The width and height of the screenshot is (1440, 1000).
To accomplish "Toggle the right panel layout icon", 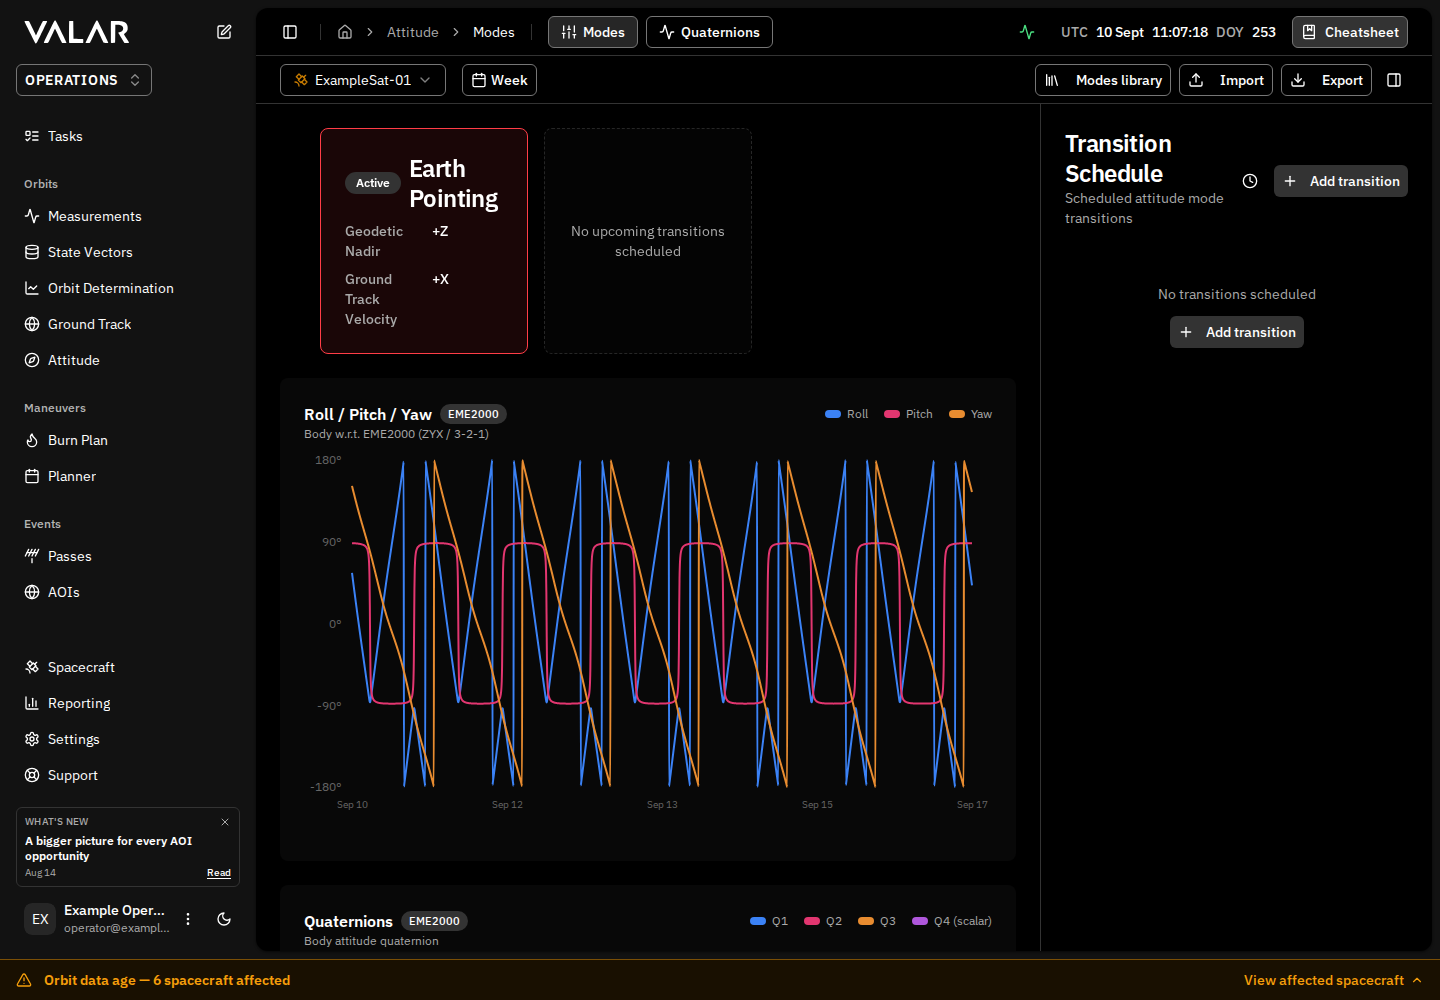I will 1394,80.
